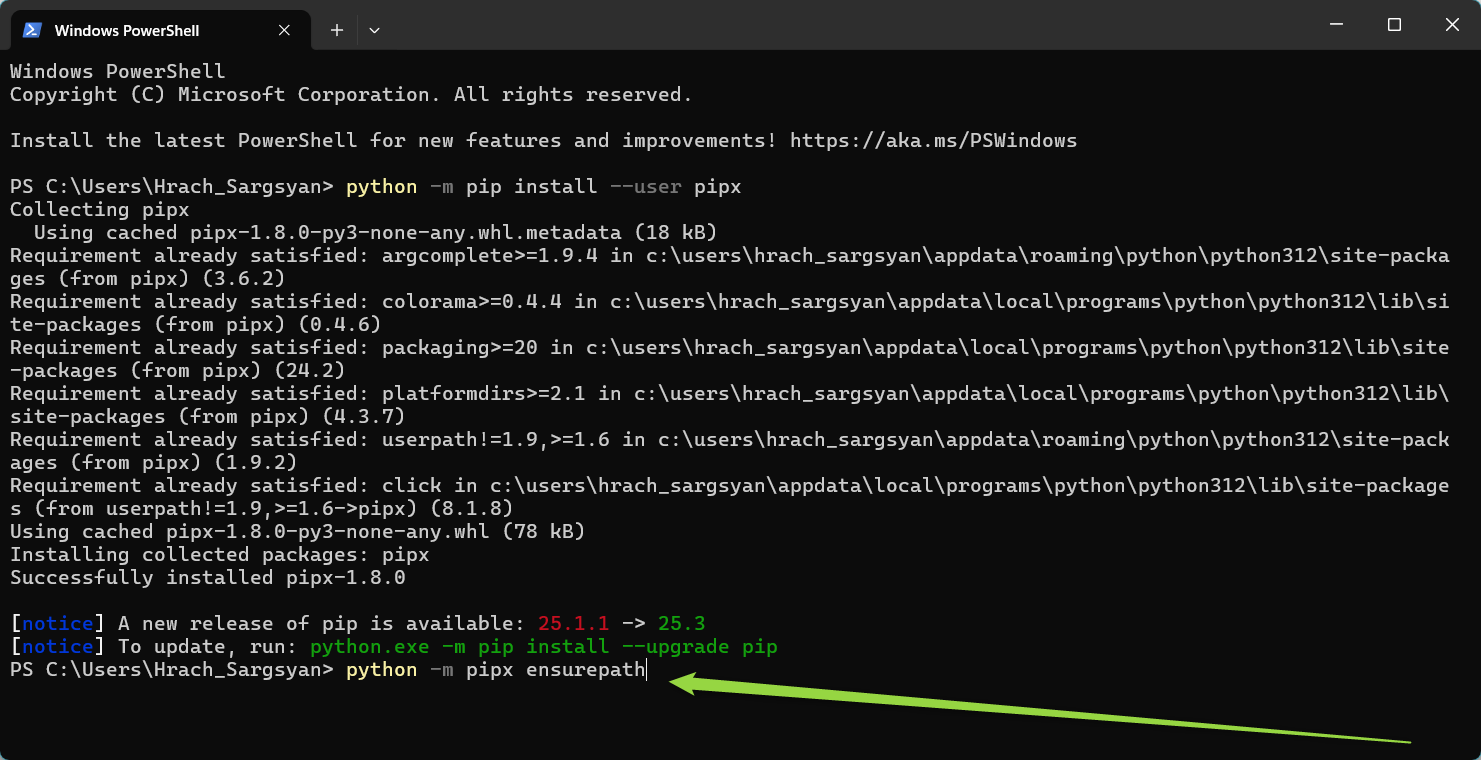The width and height of the screenshot is (1481, 760).
Task: Open a new tab with plus button
Action: point(337,30)
